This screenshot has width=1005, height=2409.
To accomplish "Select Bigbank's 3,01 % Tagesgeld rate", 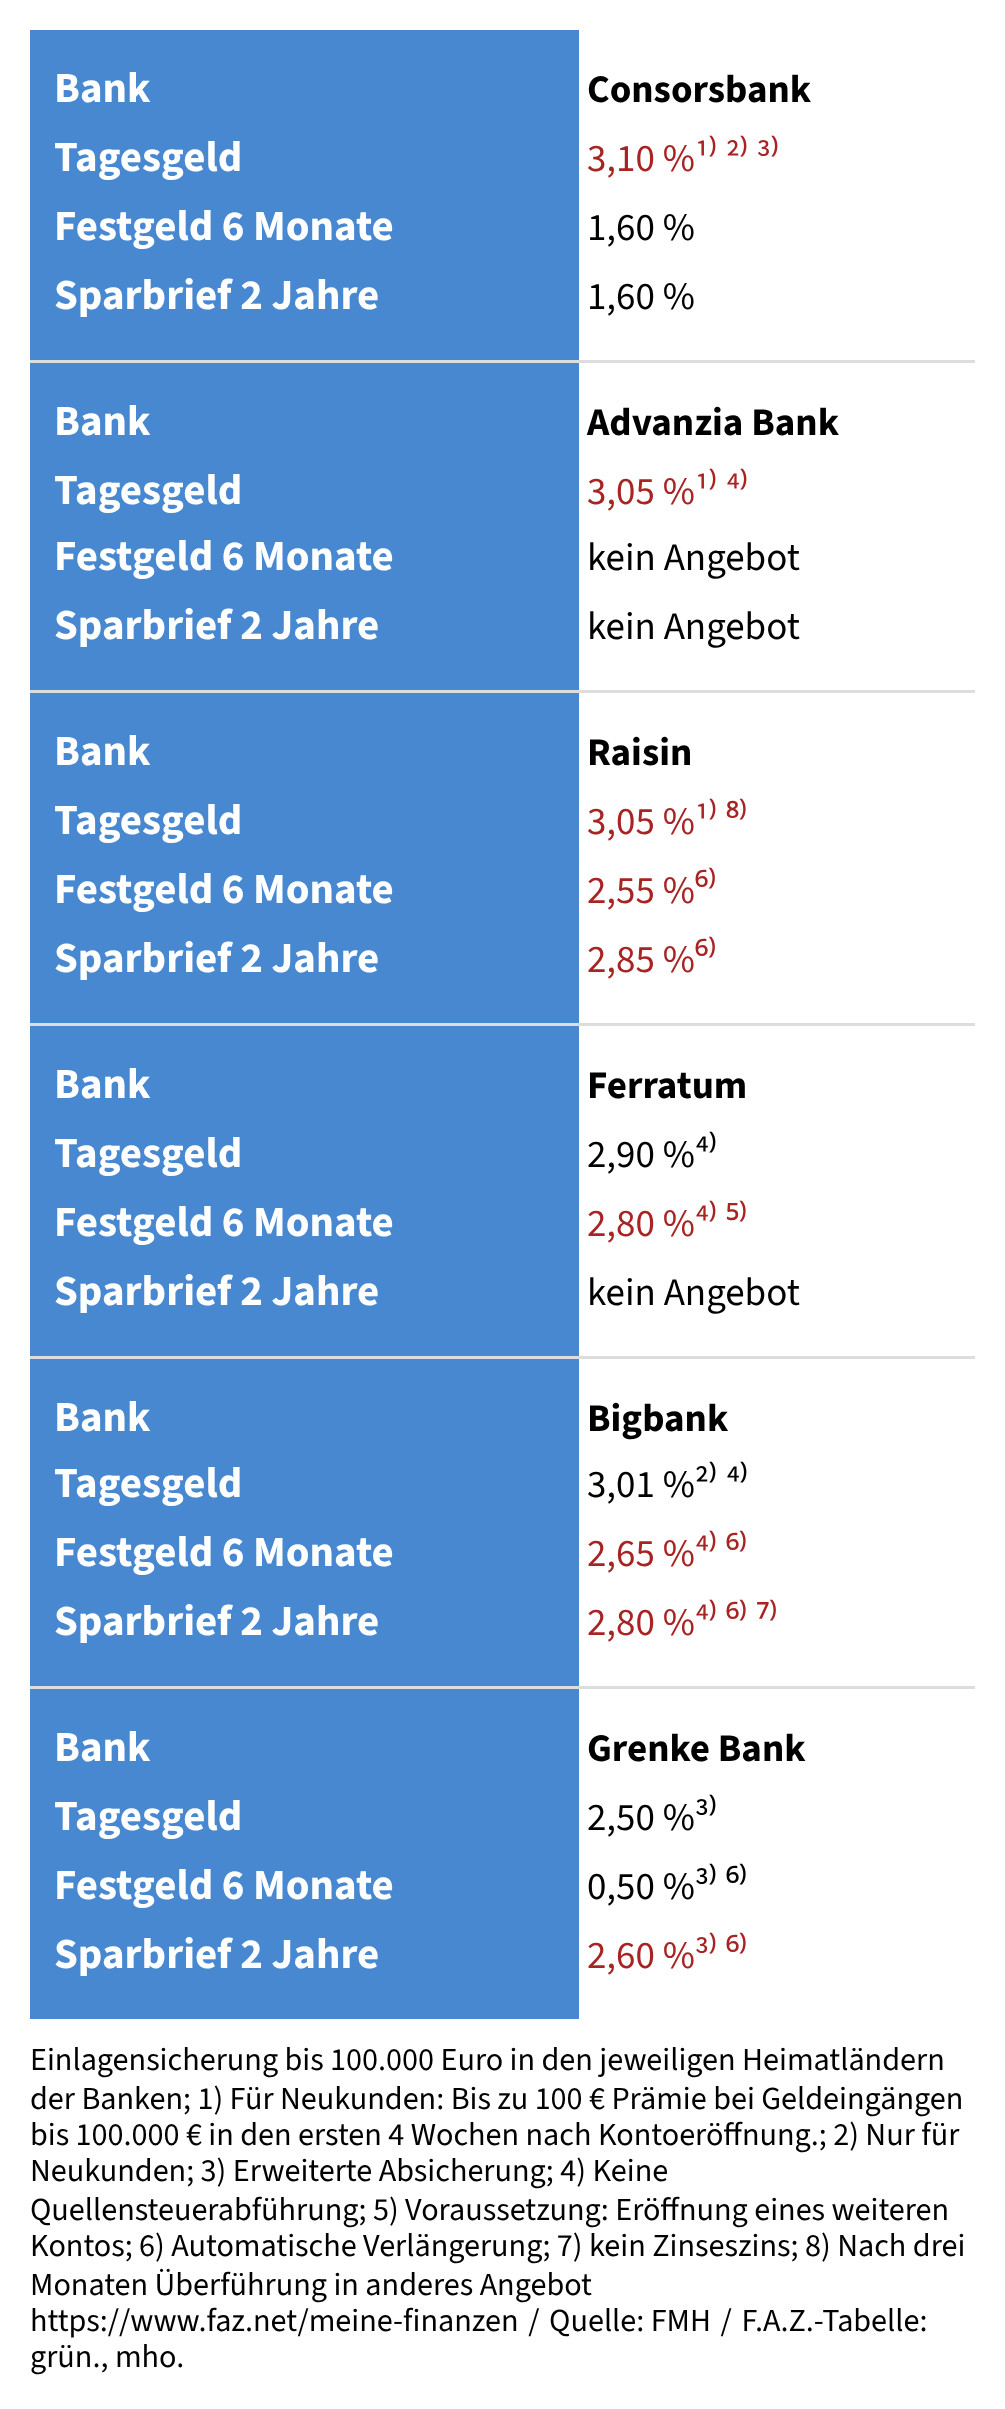I will pyautogui.click(x=641, y=1485).
